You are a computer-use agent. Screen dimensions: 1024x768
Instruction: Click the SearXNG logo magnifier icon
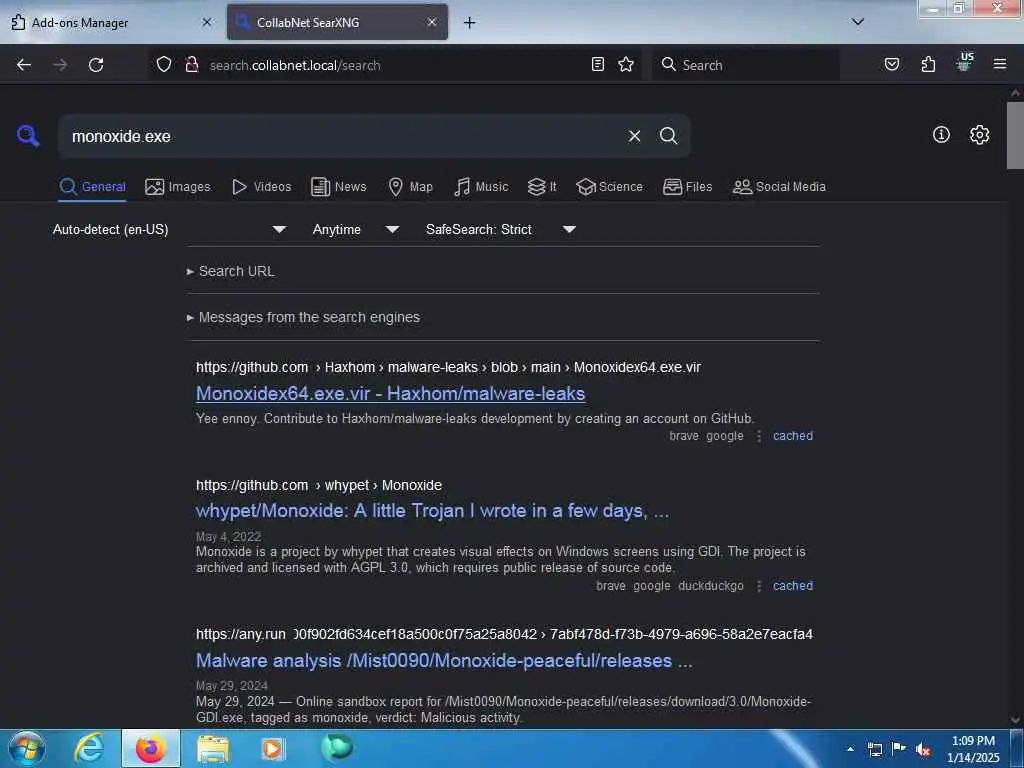pos(28,136)
